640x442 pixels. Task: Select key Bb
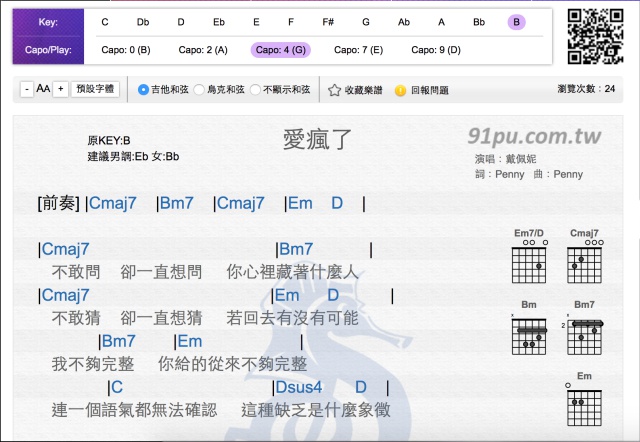479,22
